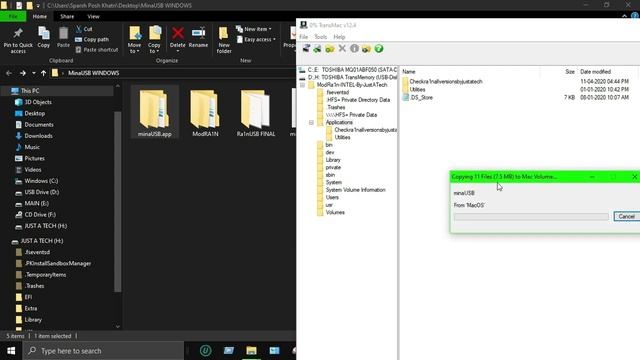Select System Volume Information in TransMac tree
The image size is (640, 360).
[355, 190]
